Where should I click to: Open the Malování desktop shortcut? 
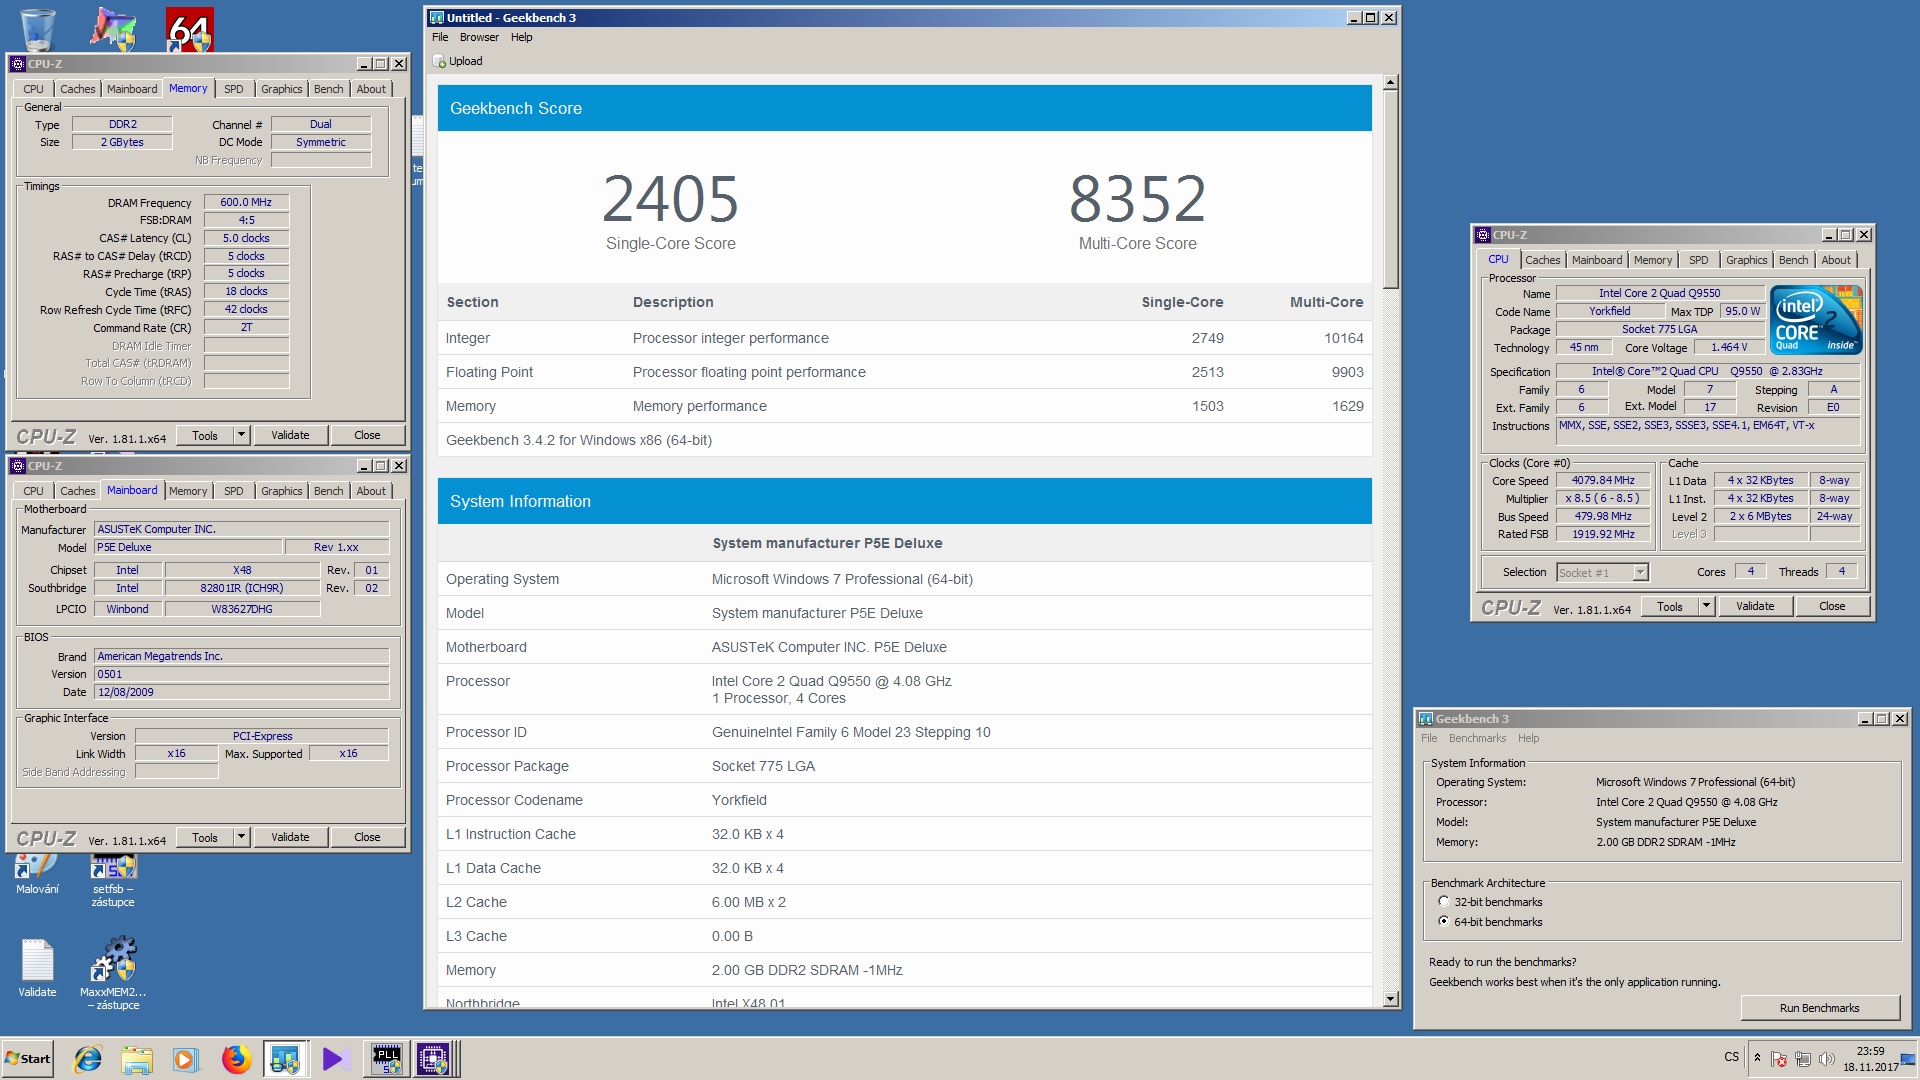(37, 875)
